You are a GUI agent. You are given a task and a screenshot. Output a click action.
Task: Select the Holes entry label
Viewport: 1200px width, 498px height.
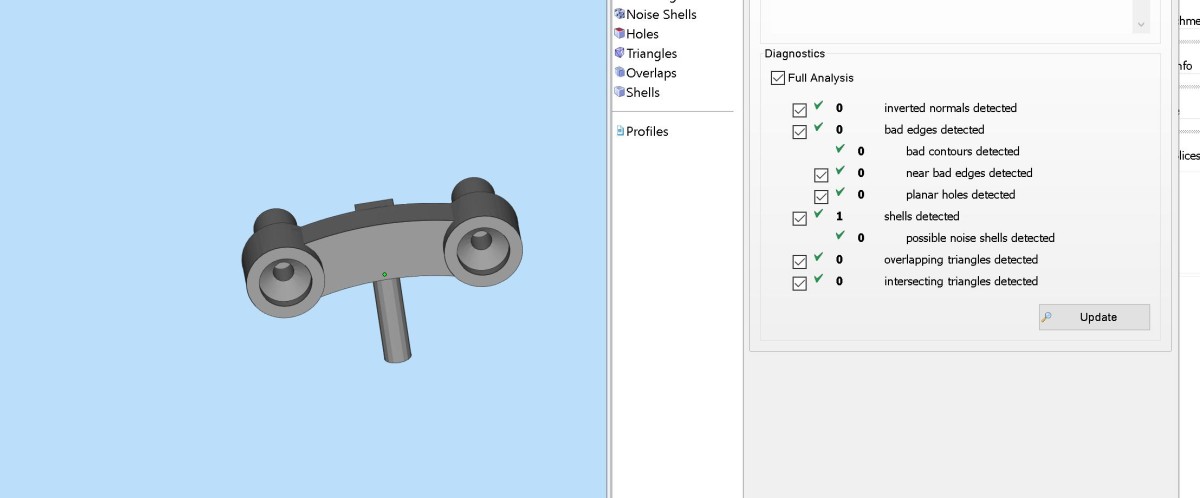(x=642, y=34)
